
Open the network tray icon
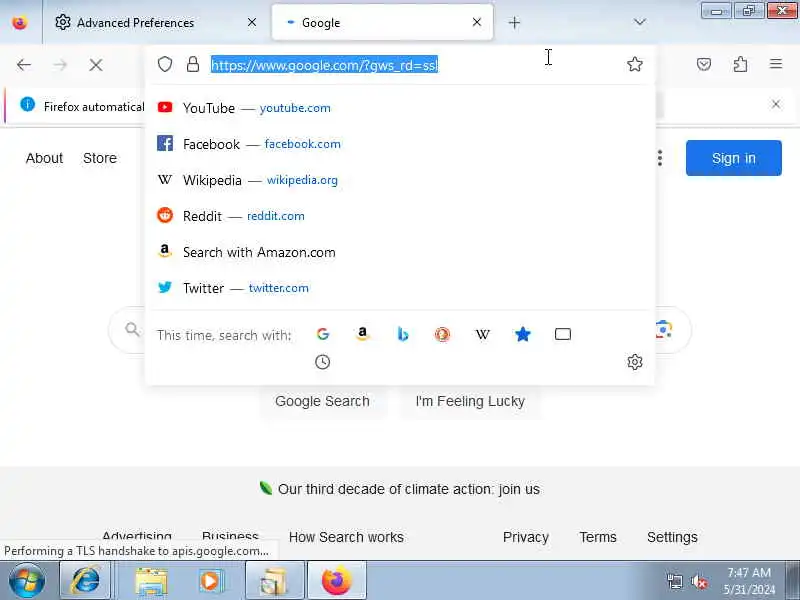pos(674,581)
